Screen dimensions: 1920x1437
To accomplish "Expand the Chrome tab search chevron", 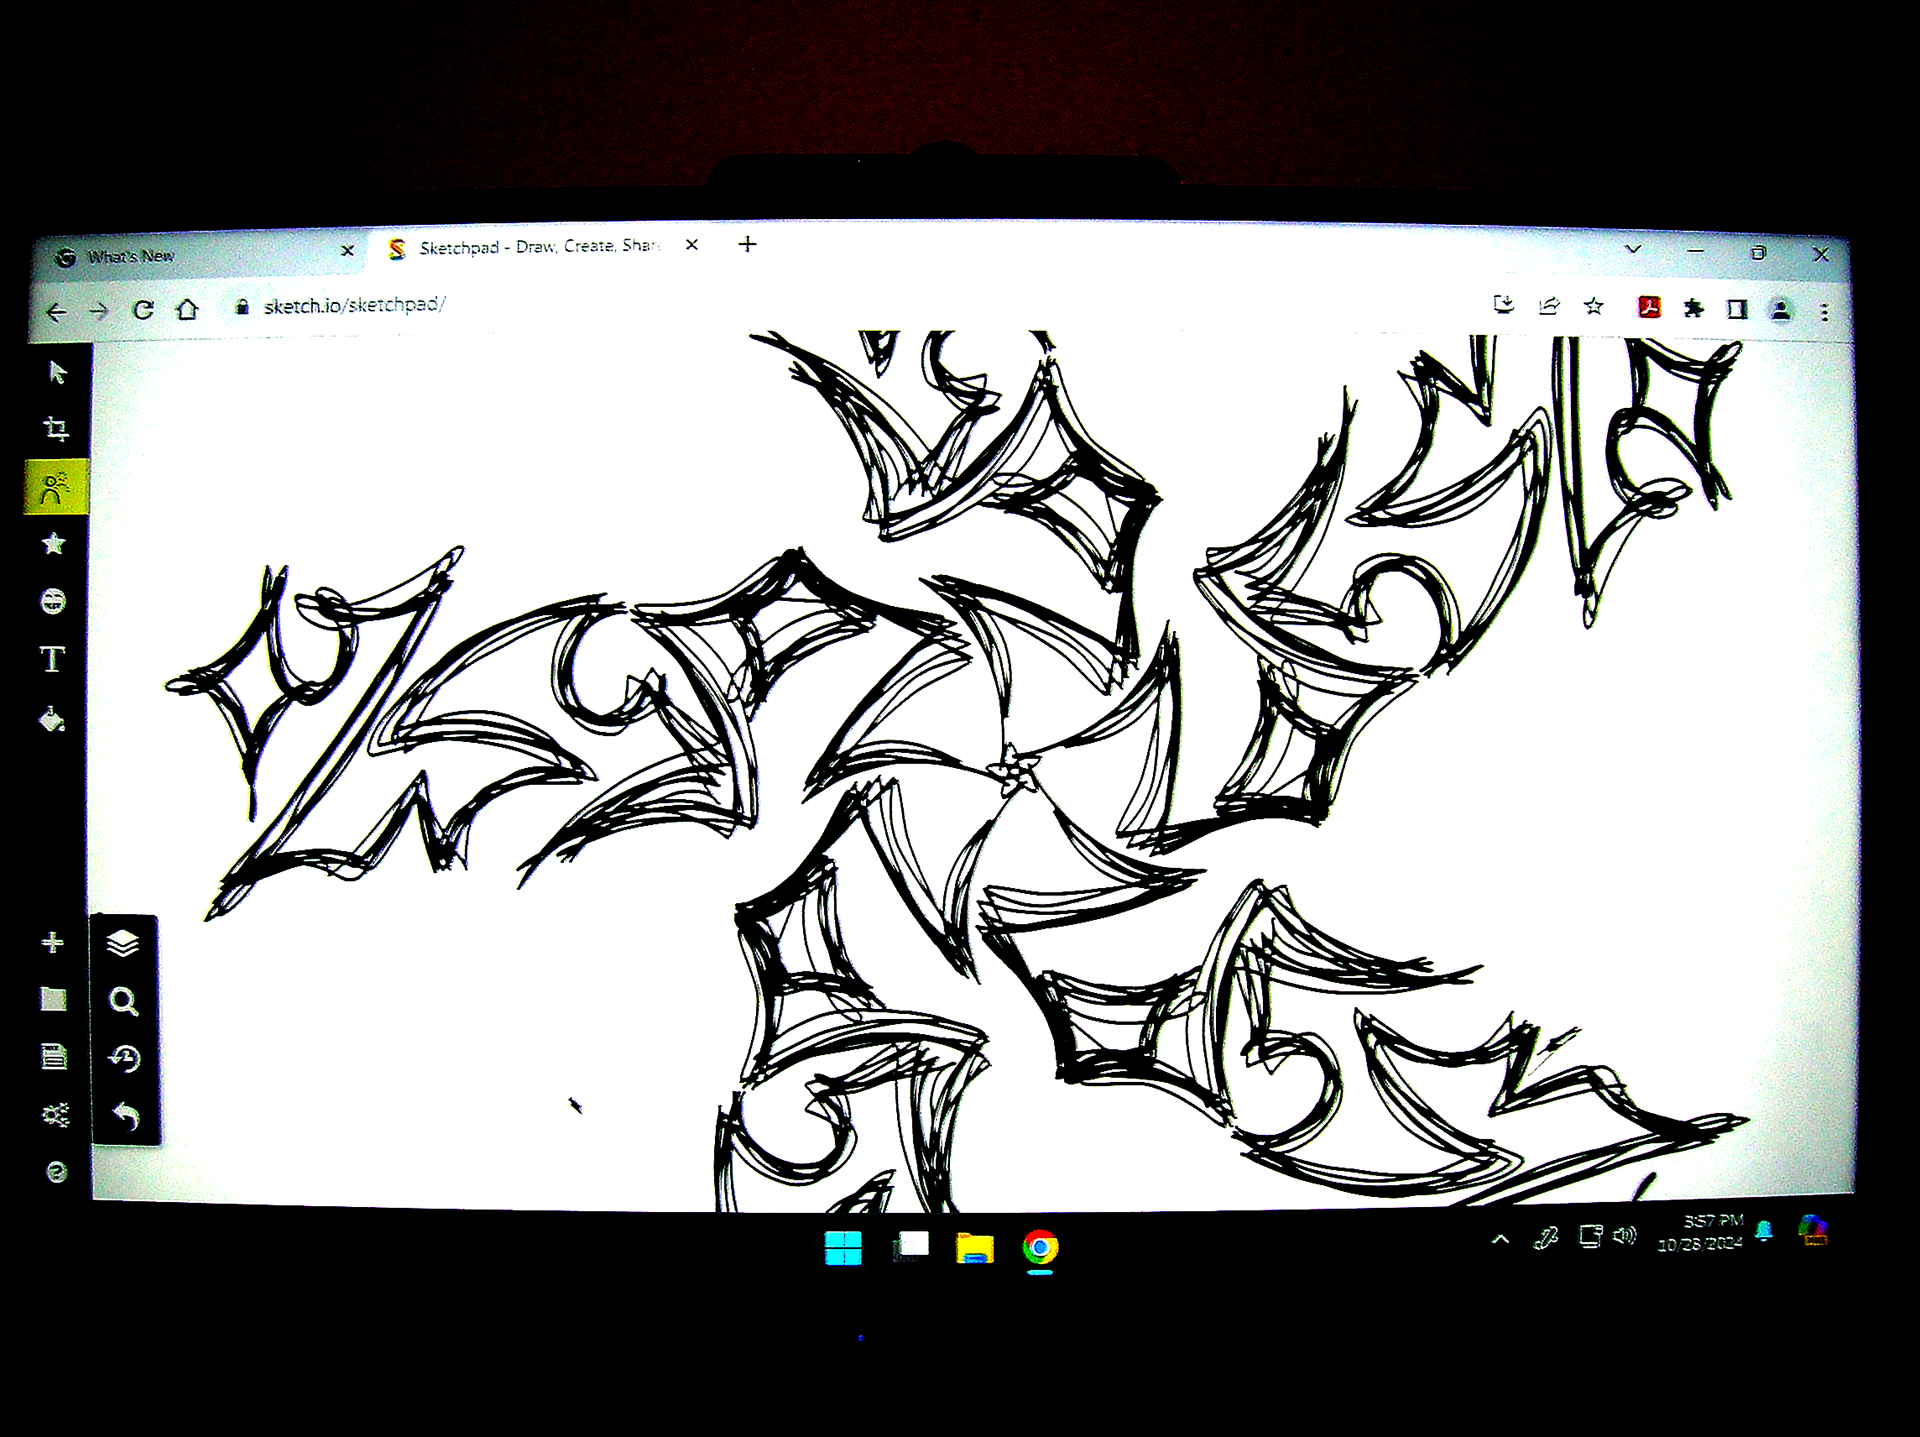I will click(1633, 249).
